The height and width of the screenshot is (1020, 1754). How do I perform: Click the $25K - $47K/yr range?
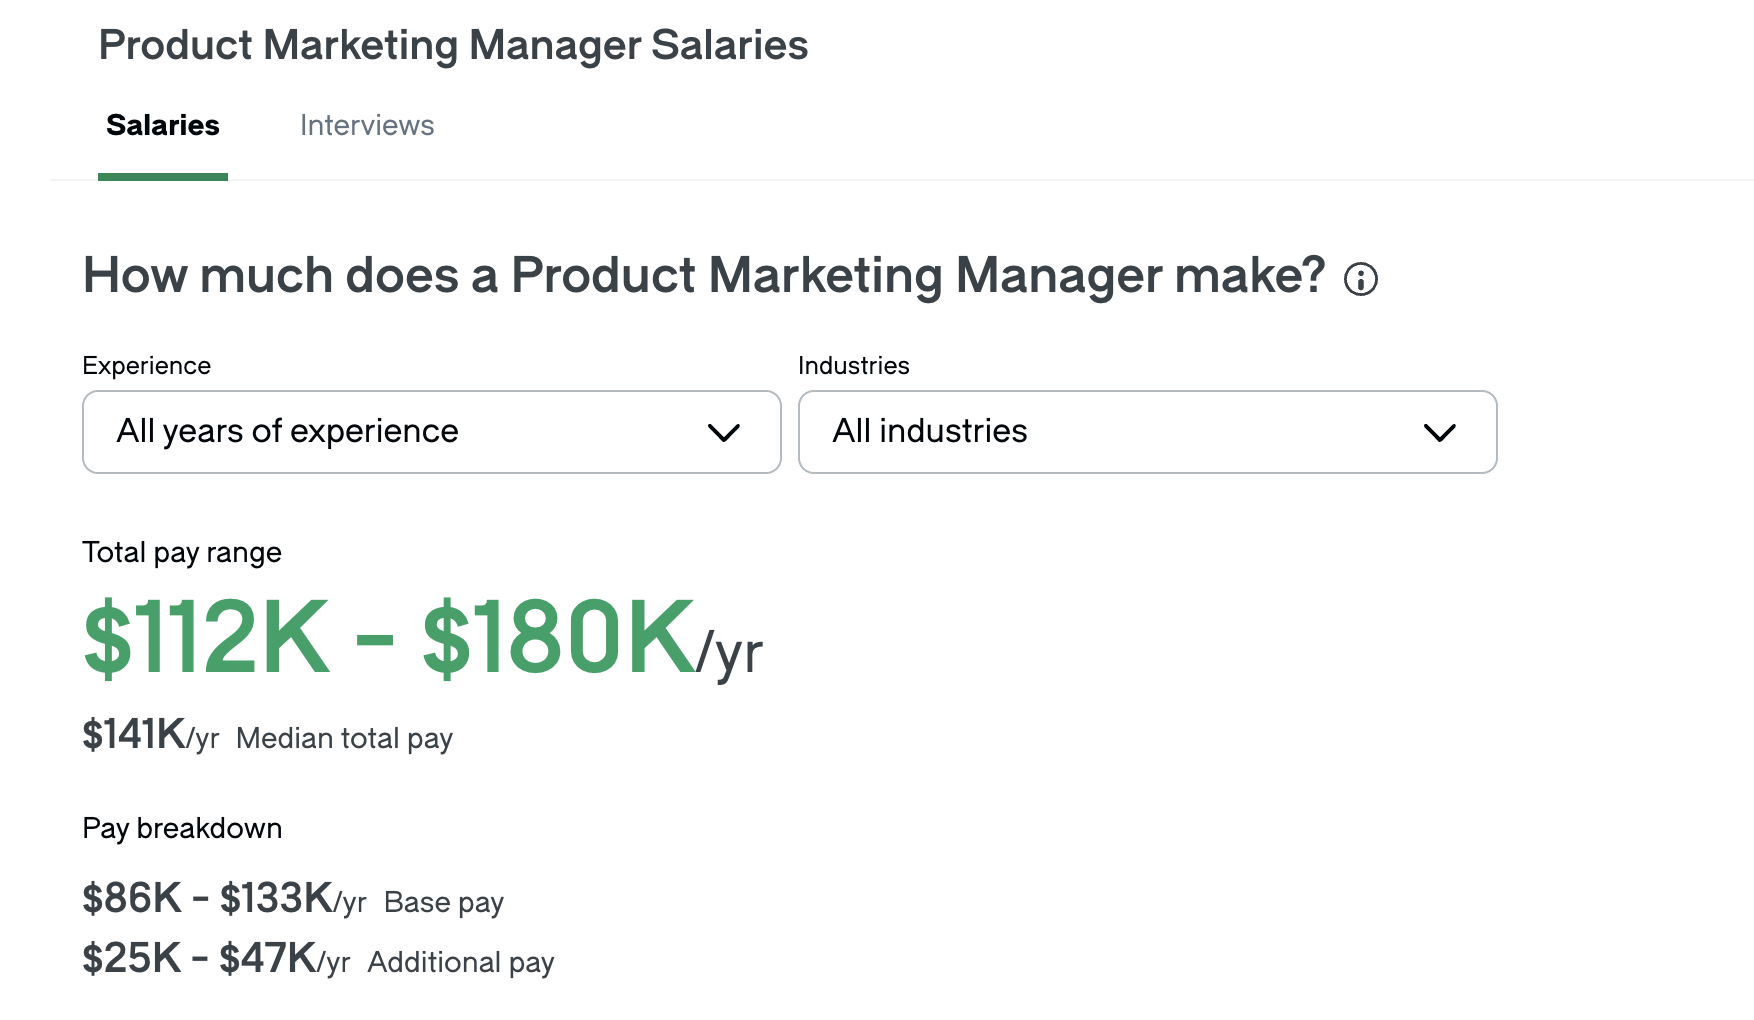click(x=215, y=959)
